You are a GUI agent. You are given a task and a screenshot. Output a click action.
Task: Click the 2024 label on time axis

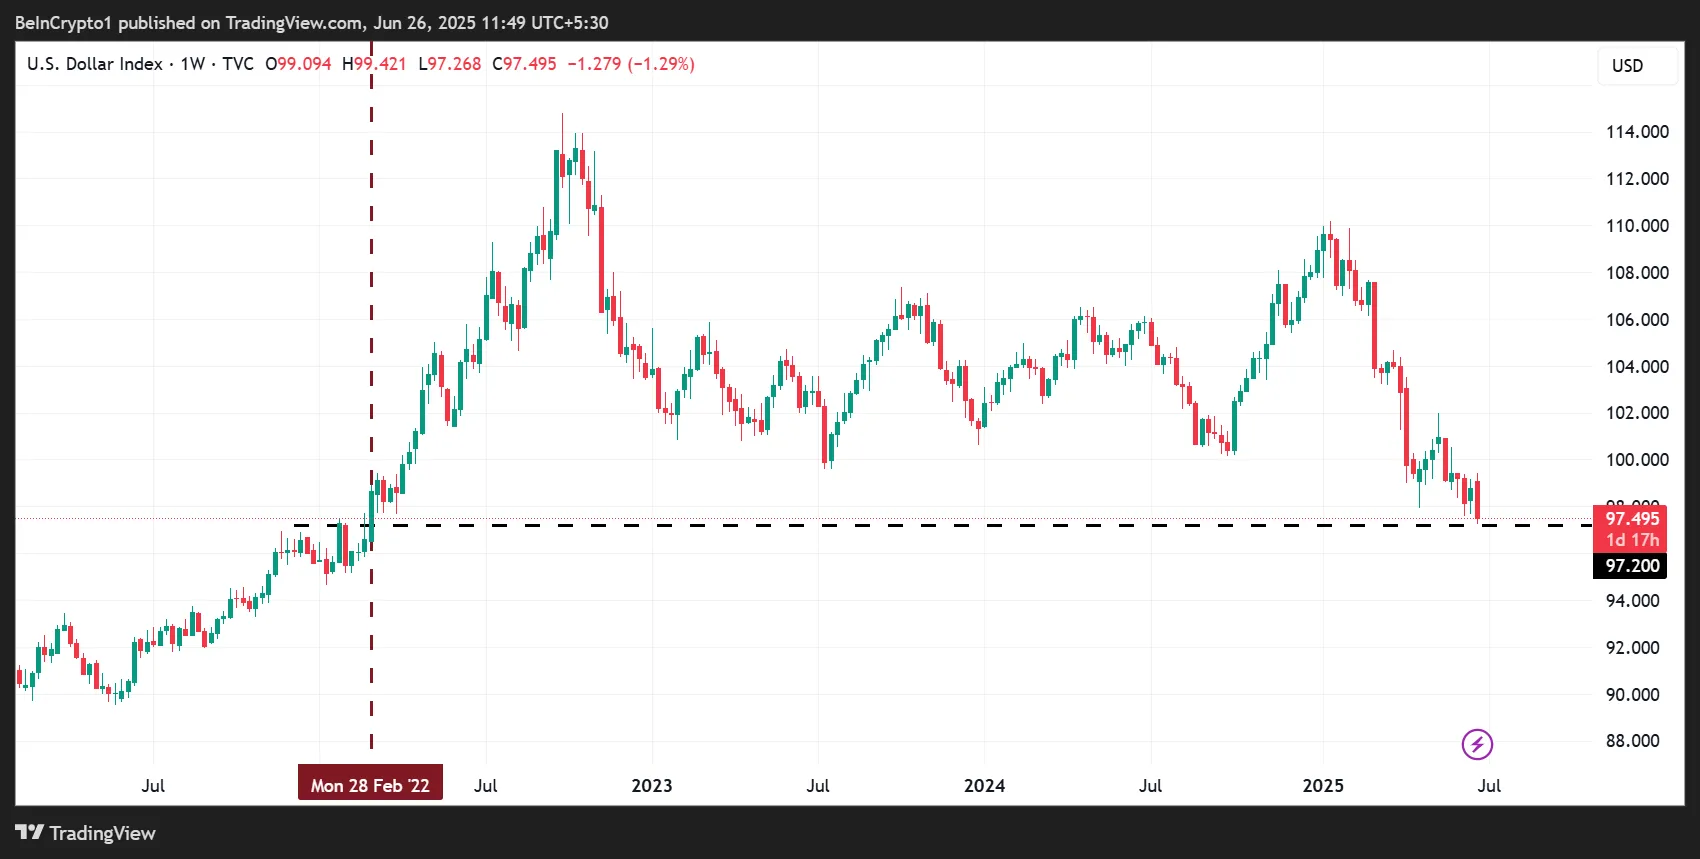tap(984, 785)
